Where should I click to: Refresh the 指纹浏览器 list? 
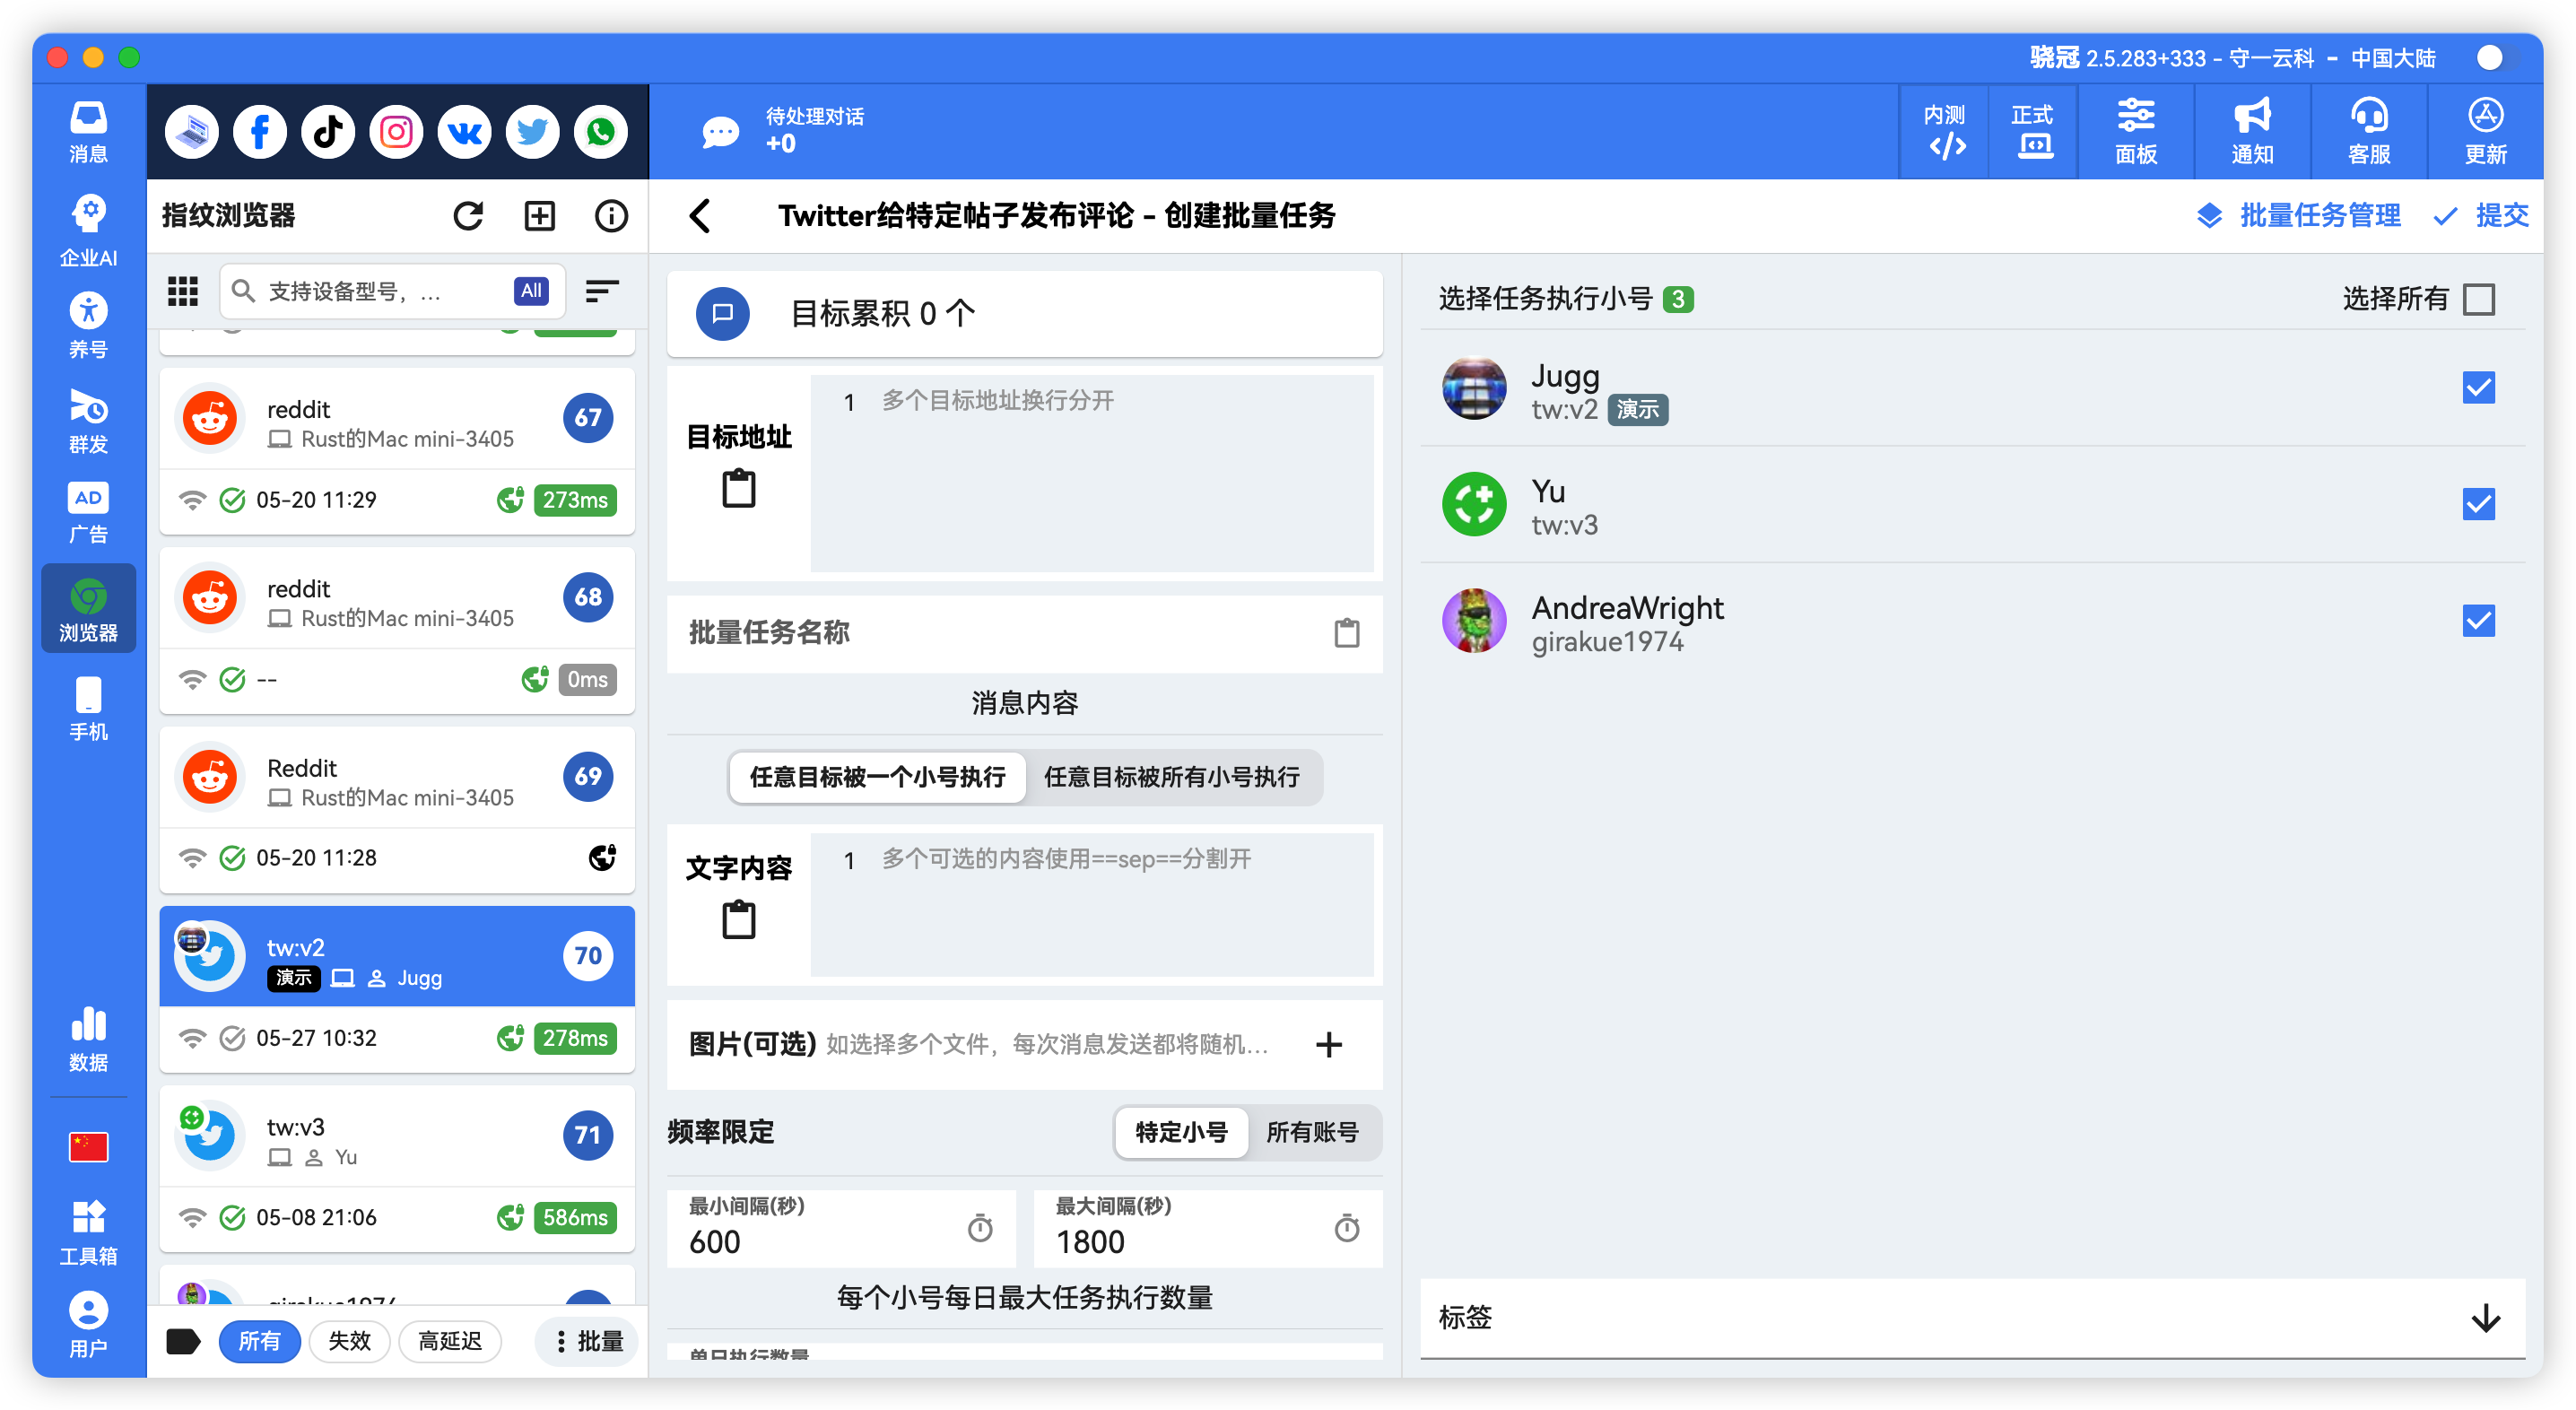pos(468,215)
